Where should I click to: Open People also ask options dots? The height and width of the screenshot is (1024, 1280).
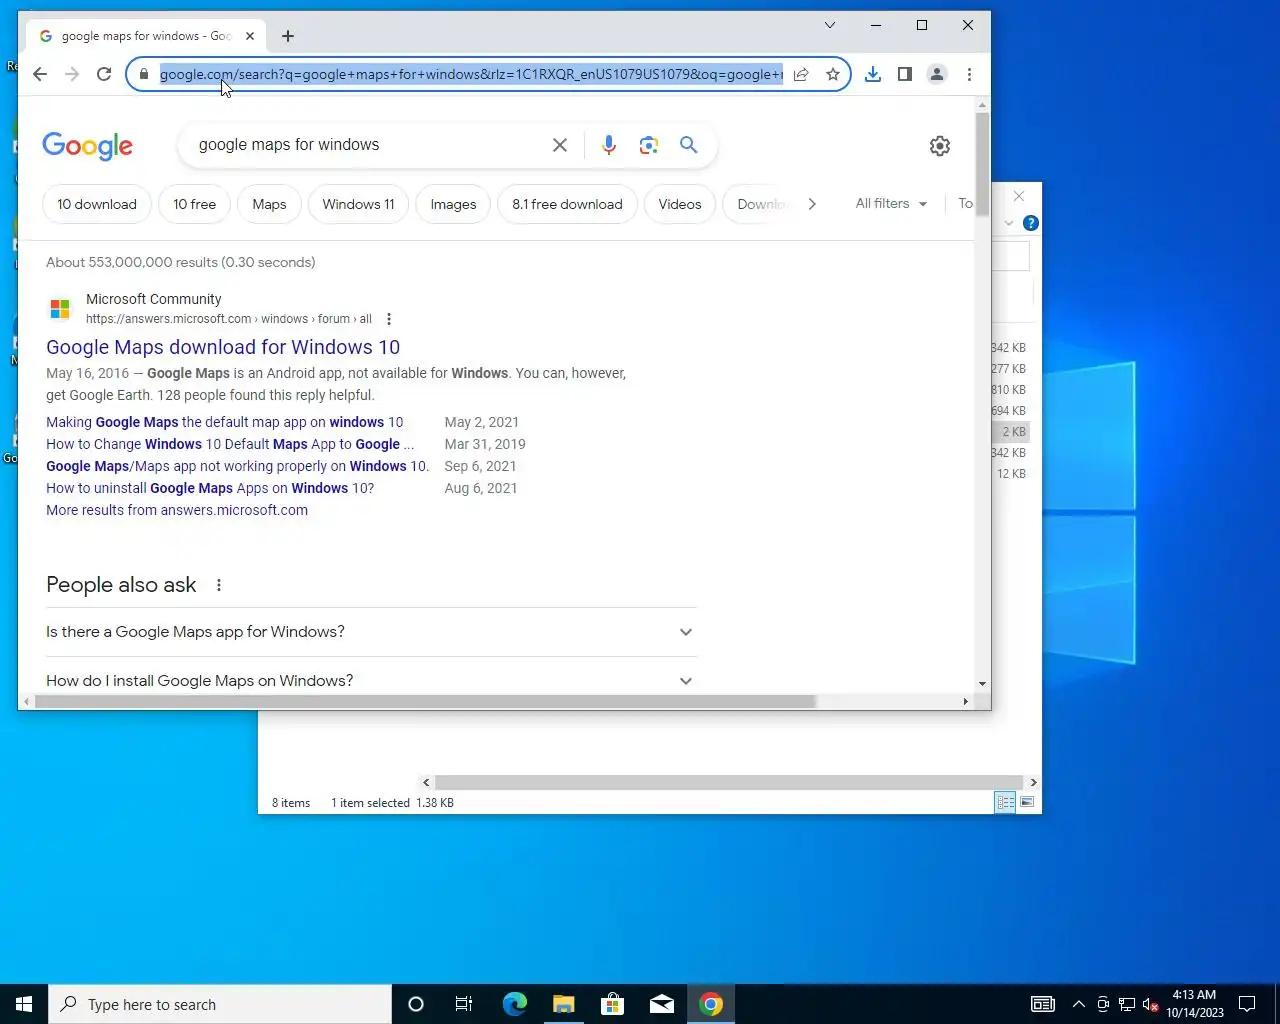219,585
